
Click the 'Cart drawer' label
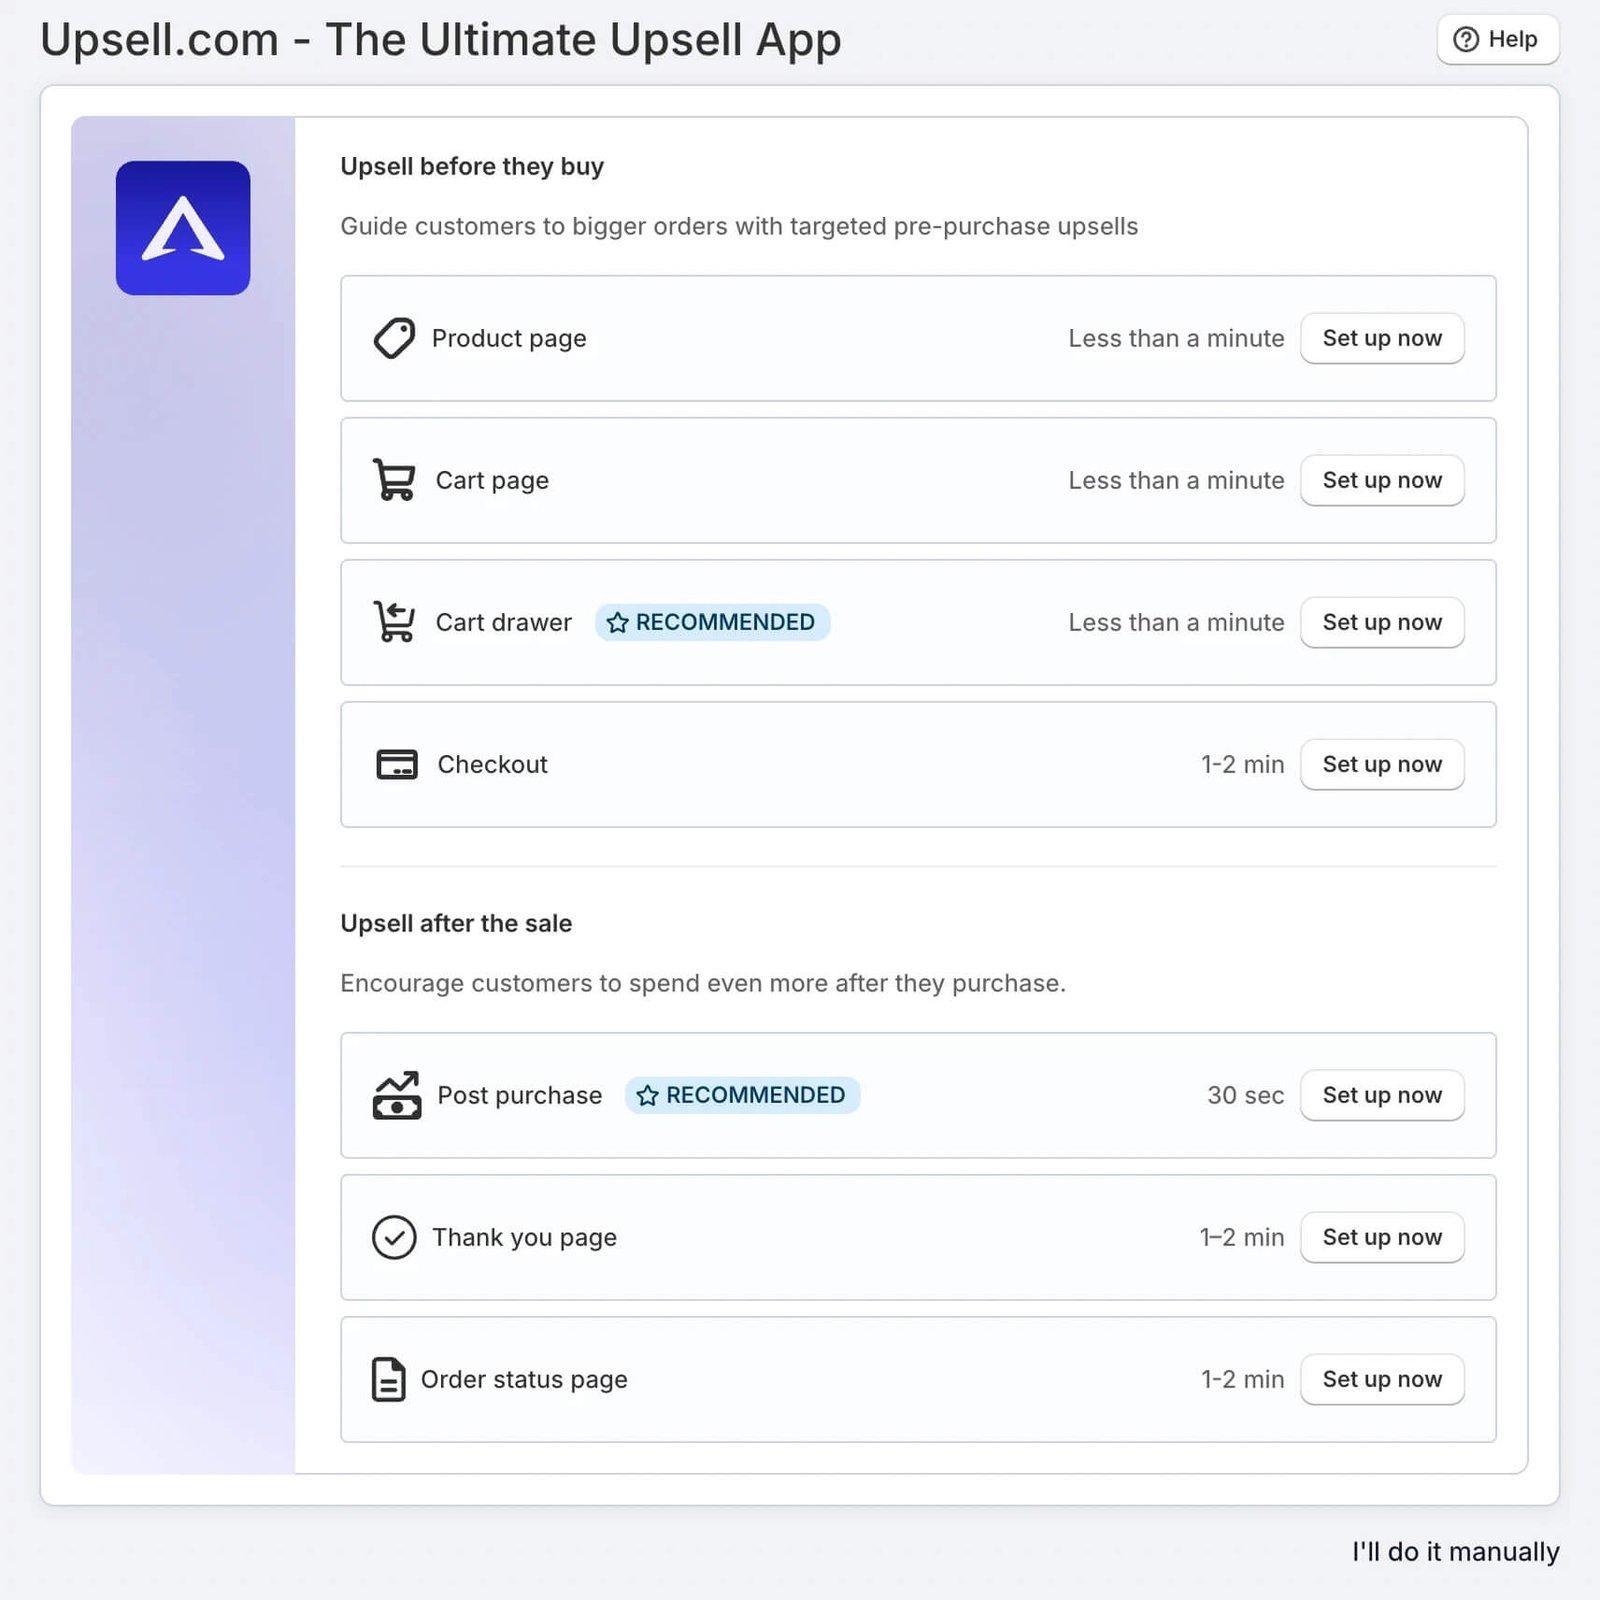coord(504,622)
